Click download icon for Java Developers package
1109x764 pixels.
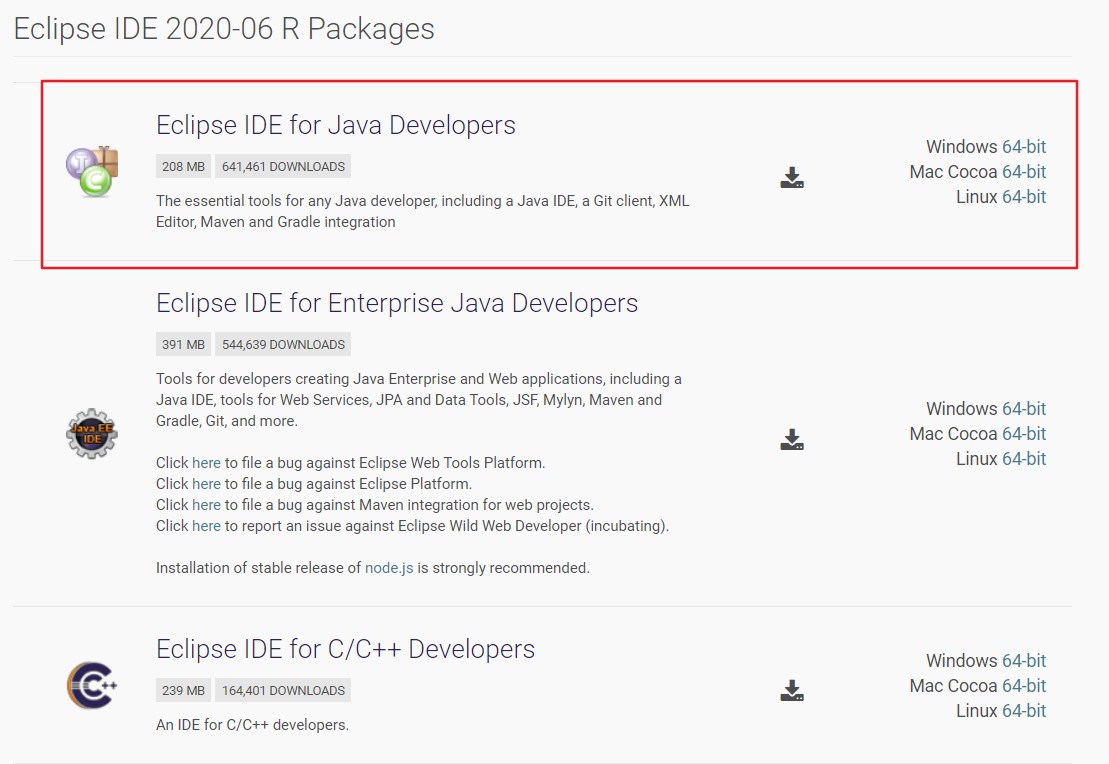[792, 178]
